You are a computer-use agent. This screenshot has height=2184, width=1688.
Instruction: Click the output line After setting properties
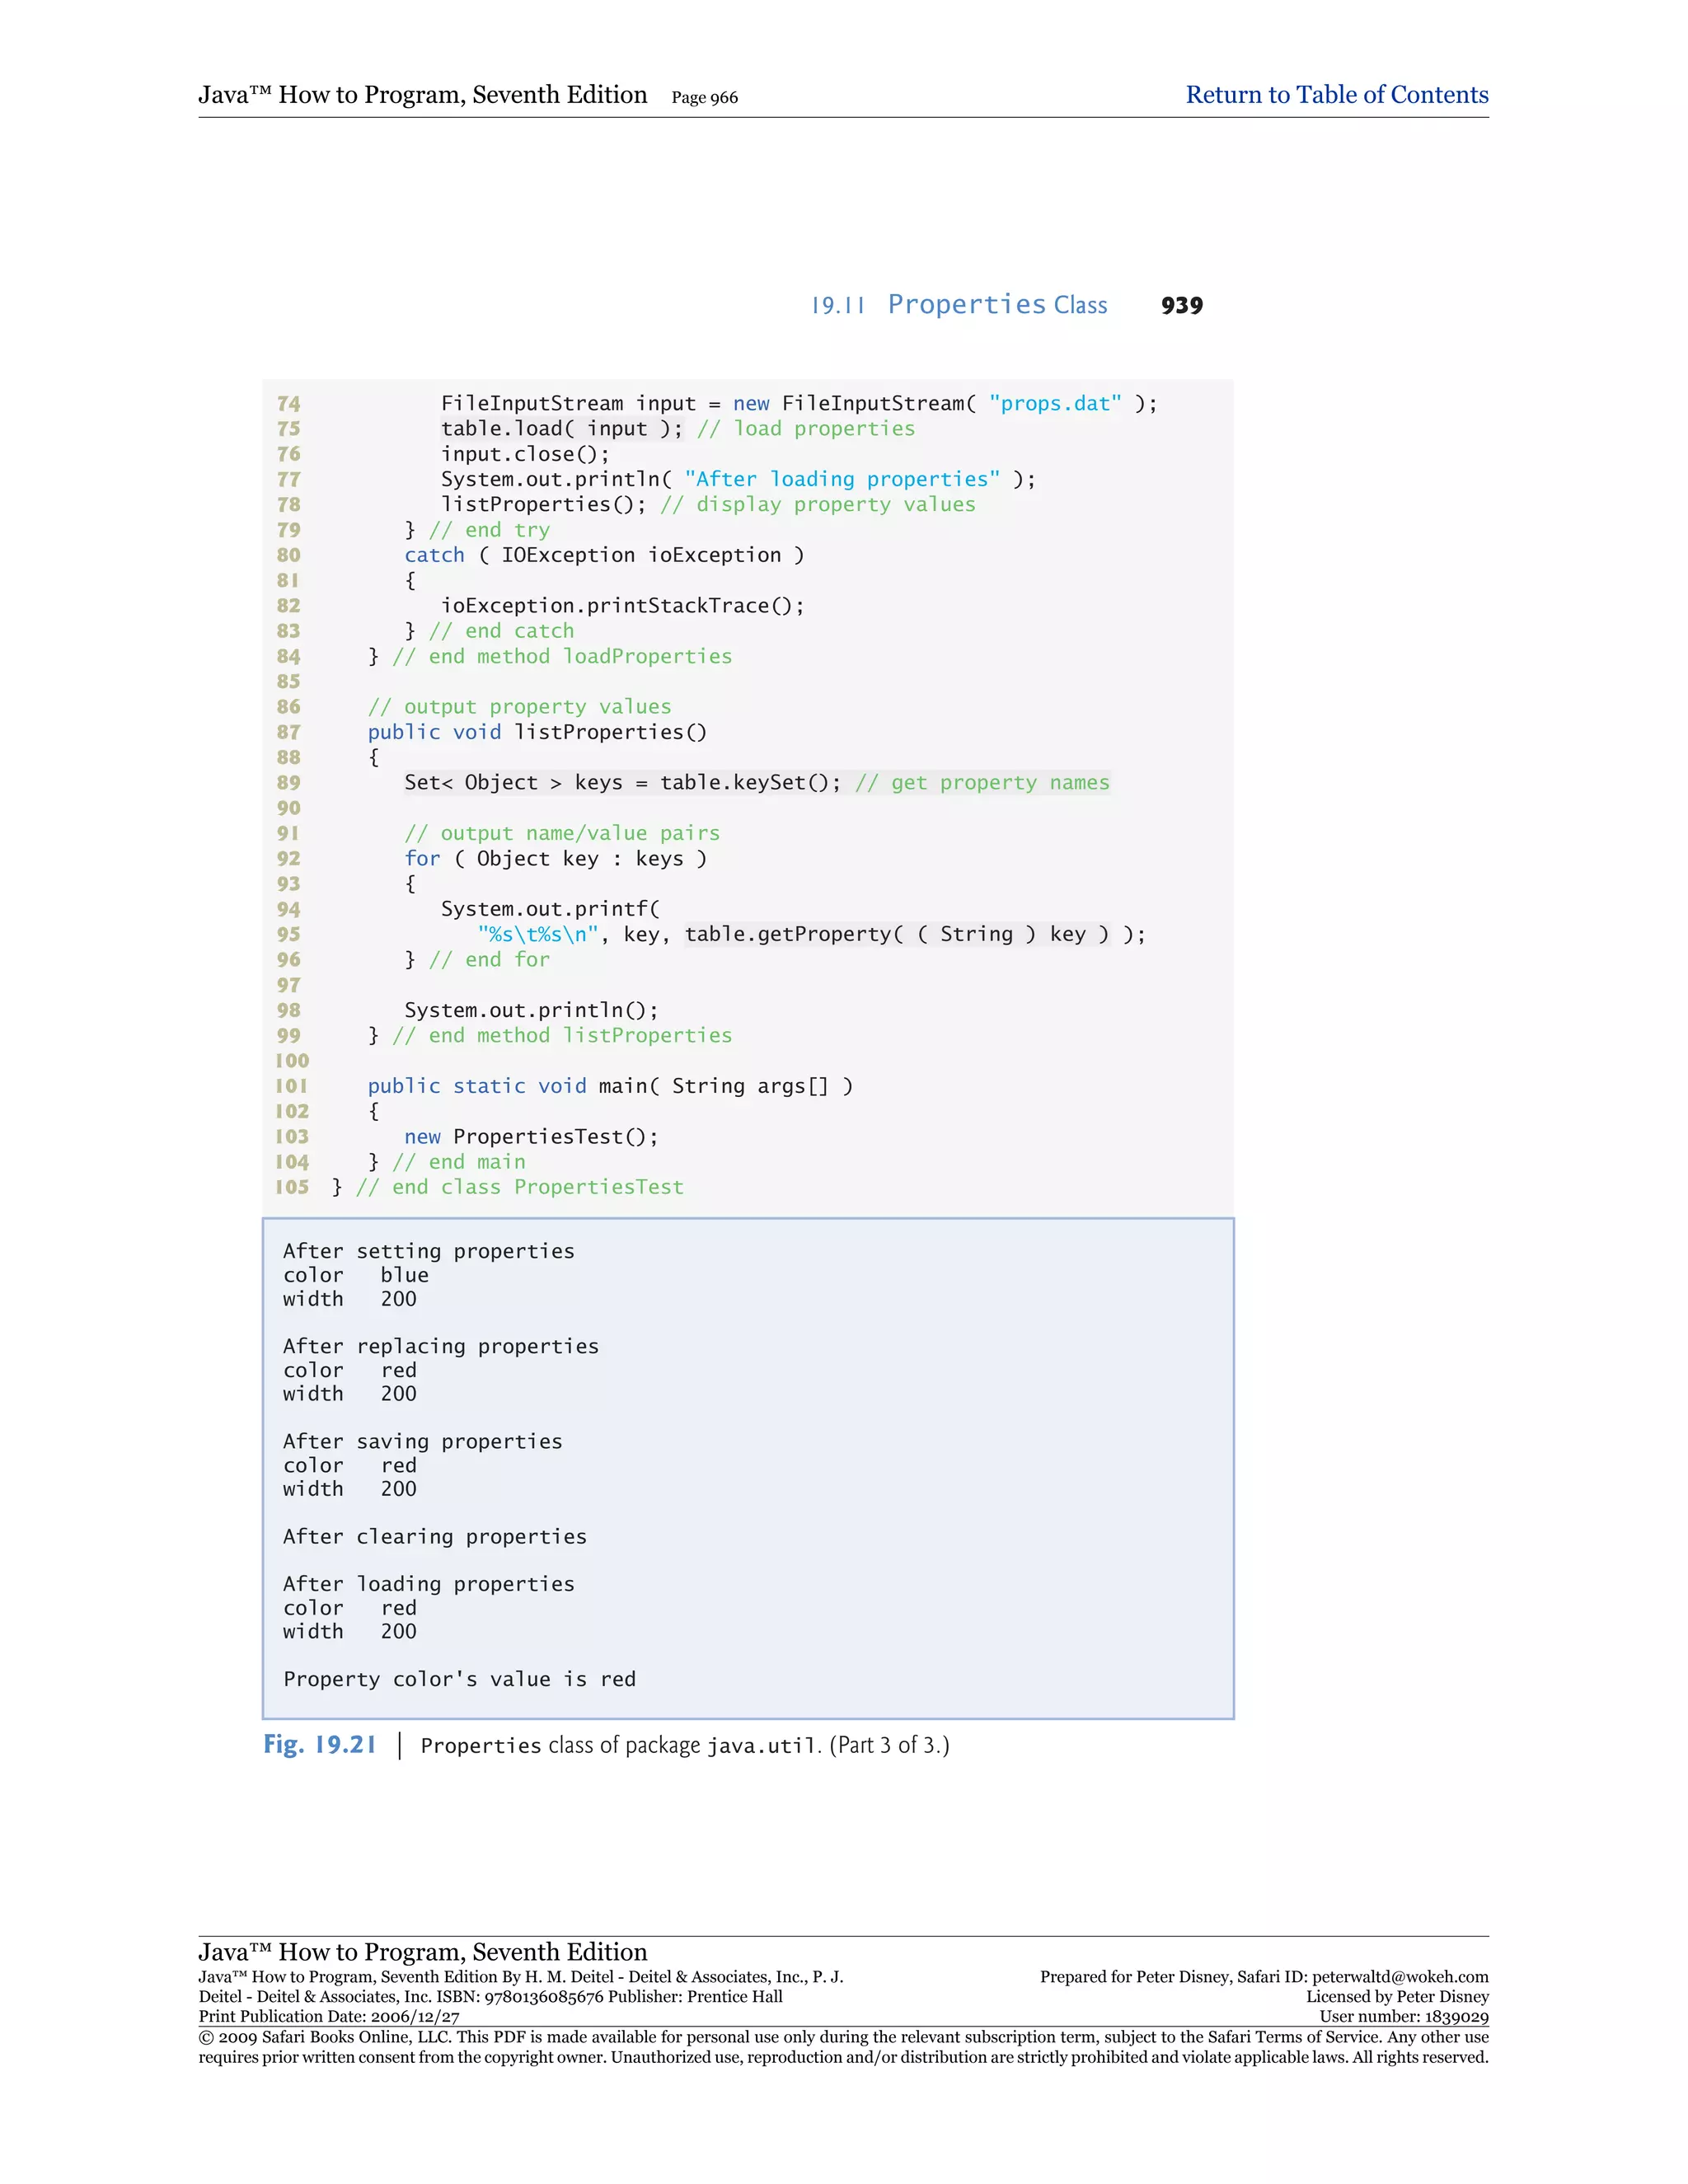[428, 1251]
